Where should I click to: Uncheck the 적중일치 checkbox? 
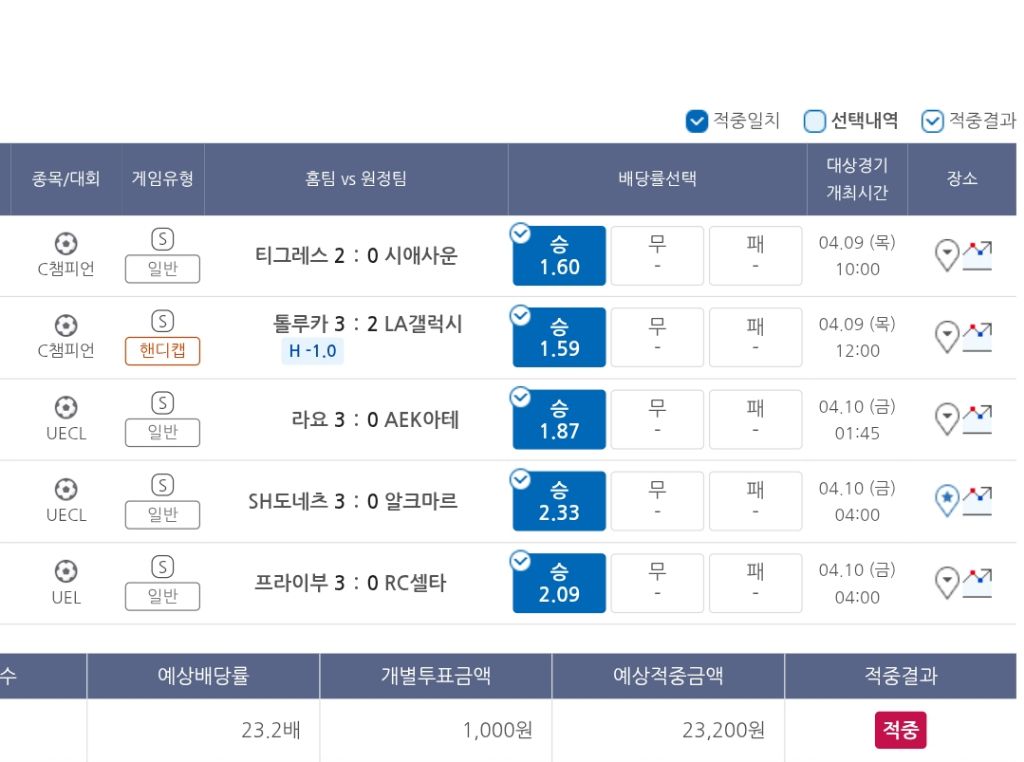coord(697,121)
